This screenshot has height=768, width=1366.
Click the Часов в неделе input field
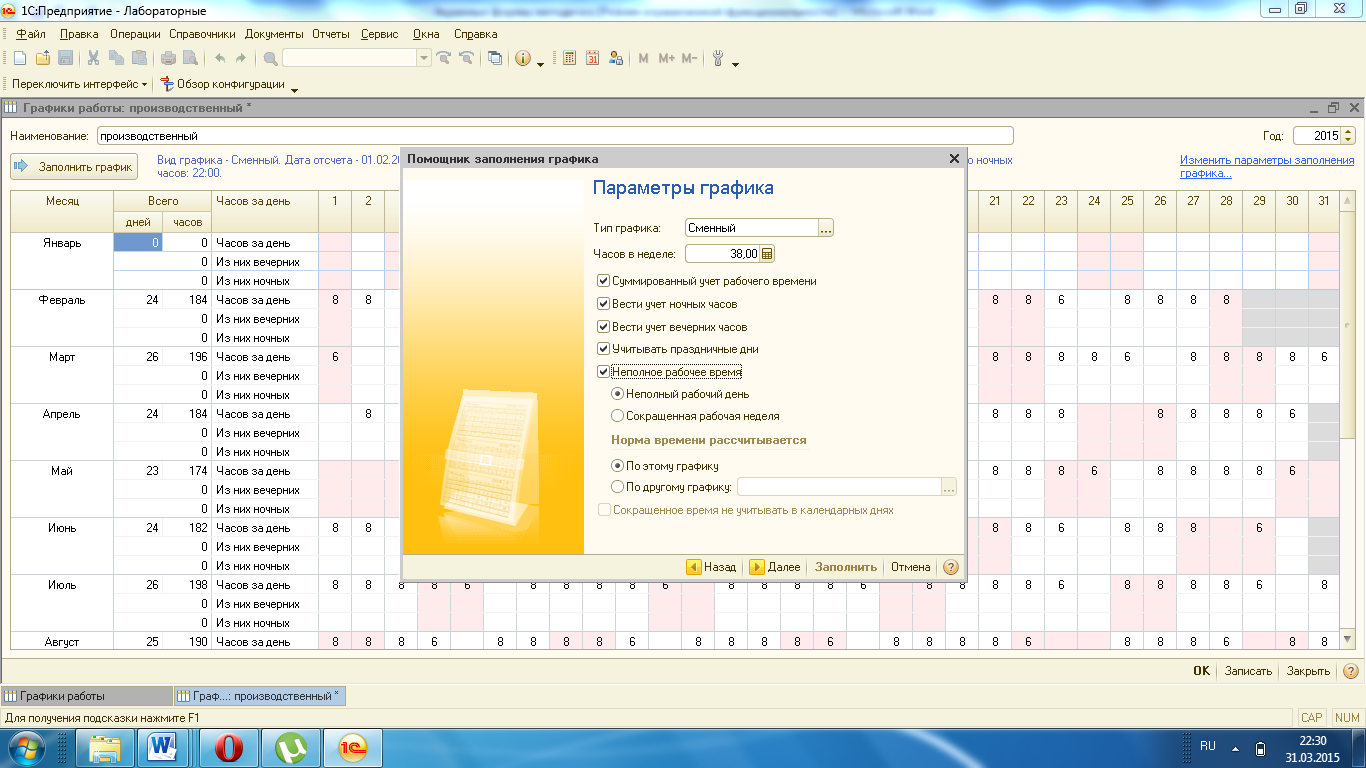coord(722,254)
